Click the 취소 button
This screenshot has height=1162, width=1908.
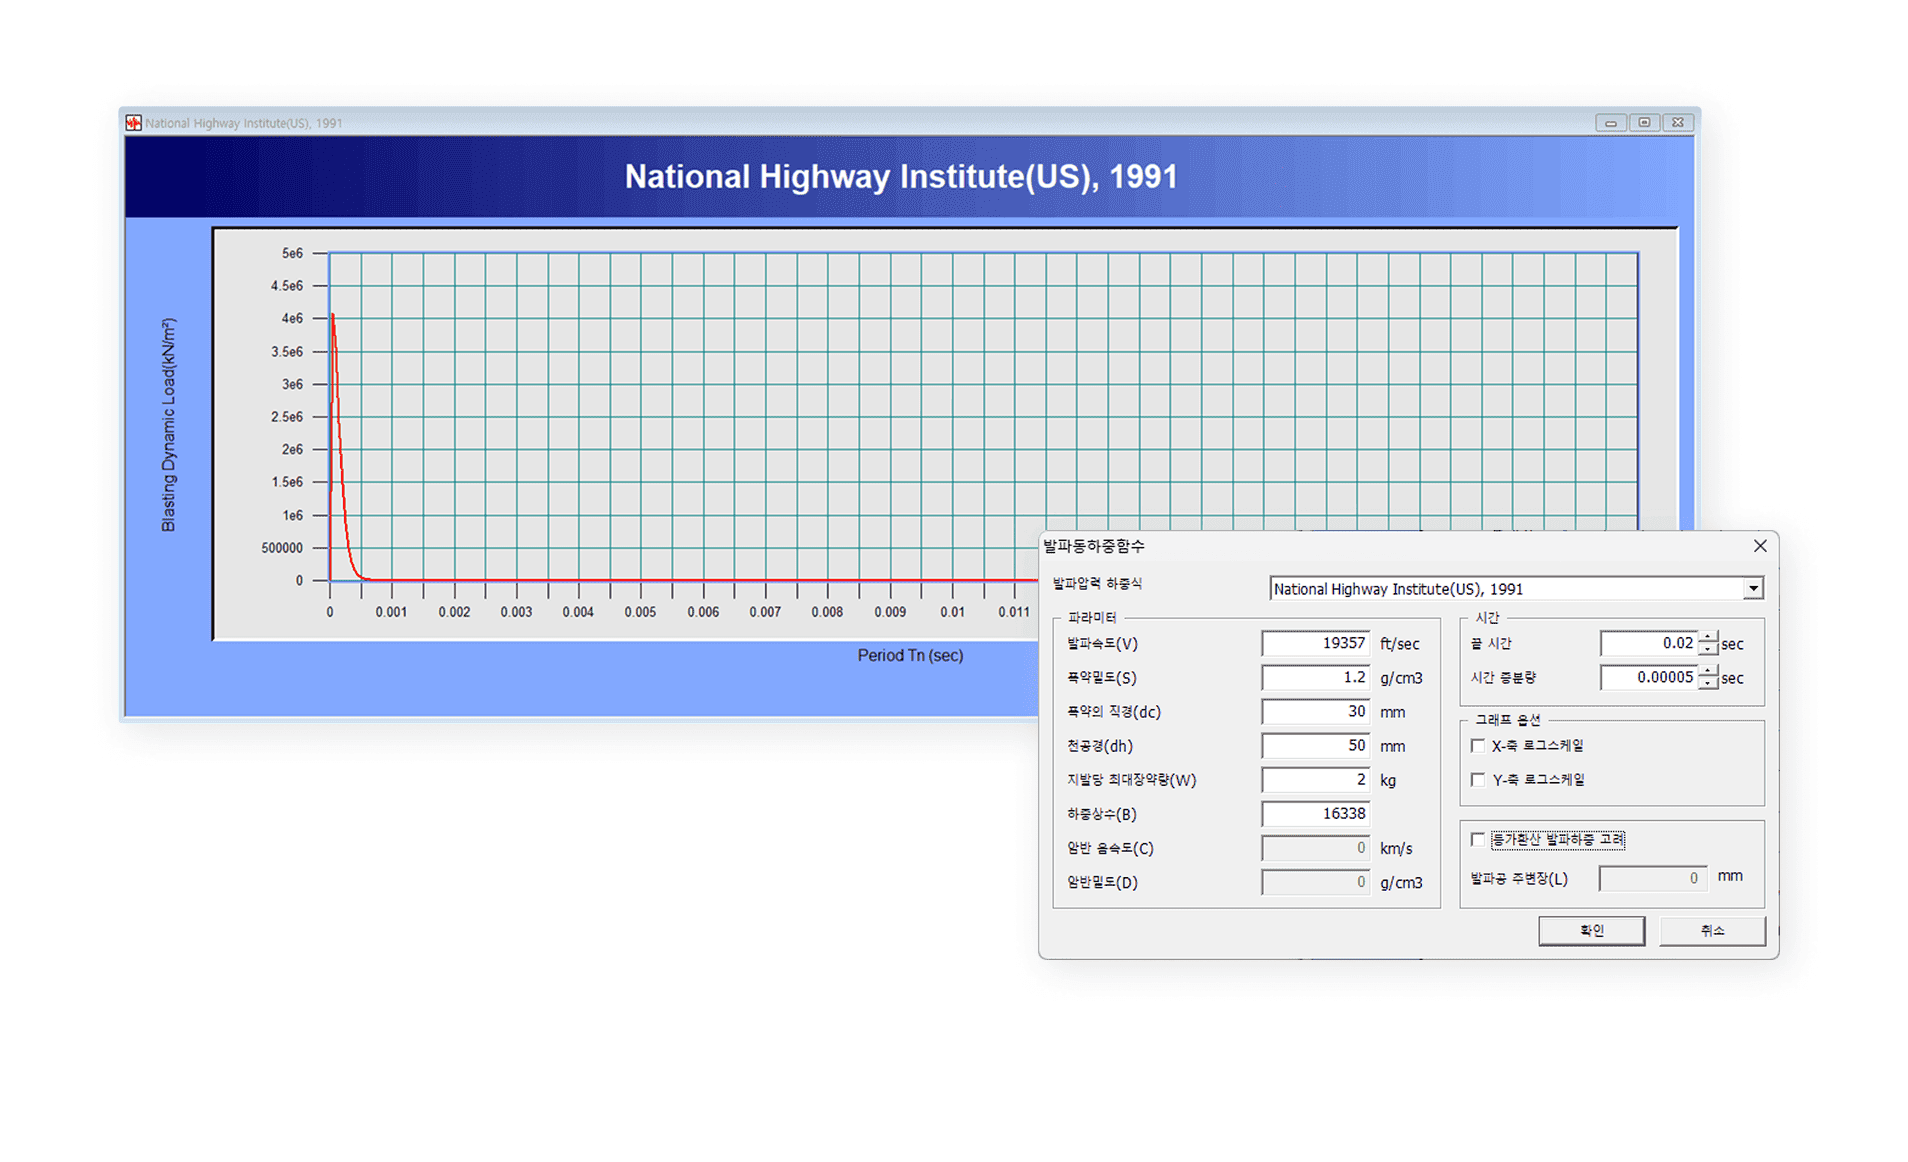[x=1712, y=931]
